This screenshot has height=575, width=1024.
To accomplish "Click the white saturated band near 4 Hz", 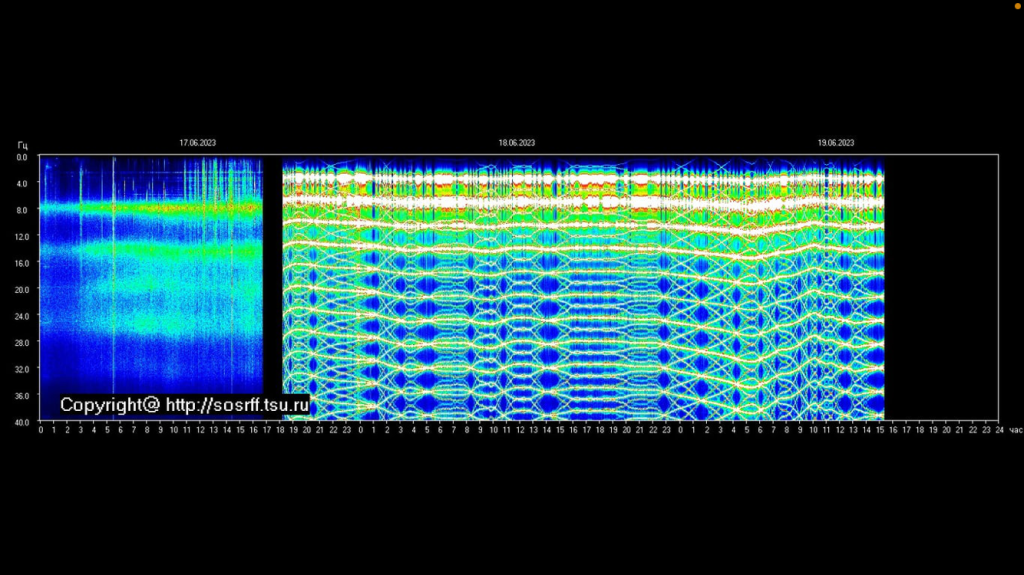I will (580, 180).
